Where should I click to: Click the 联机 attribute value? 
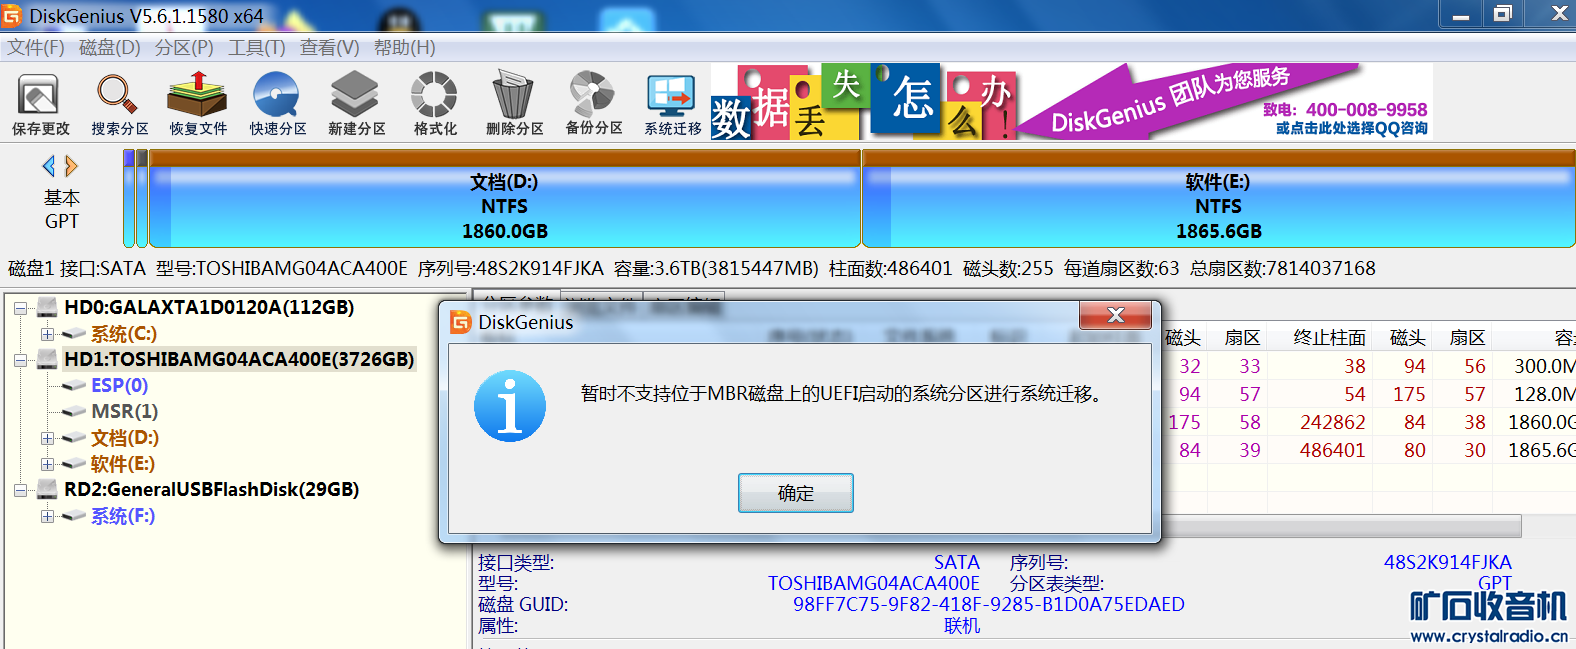[x=962, y=625]
